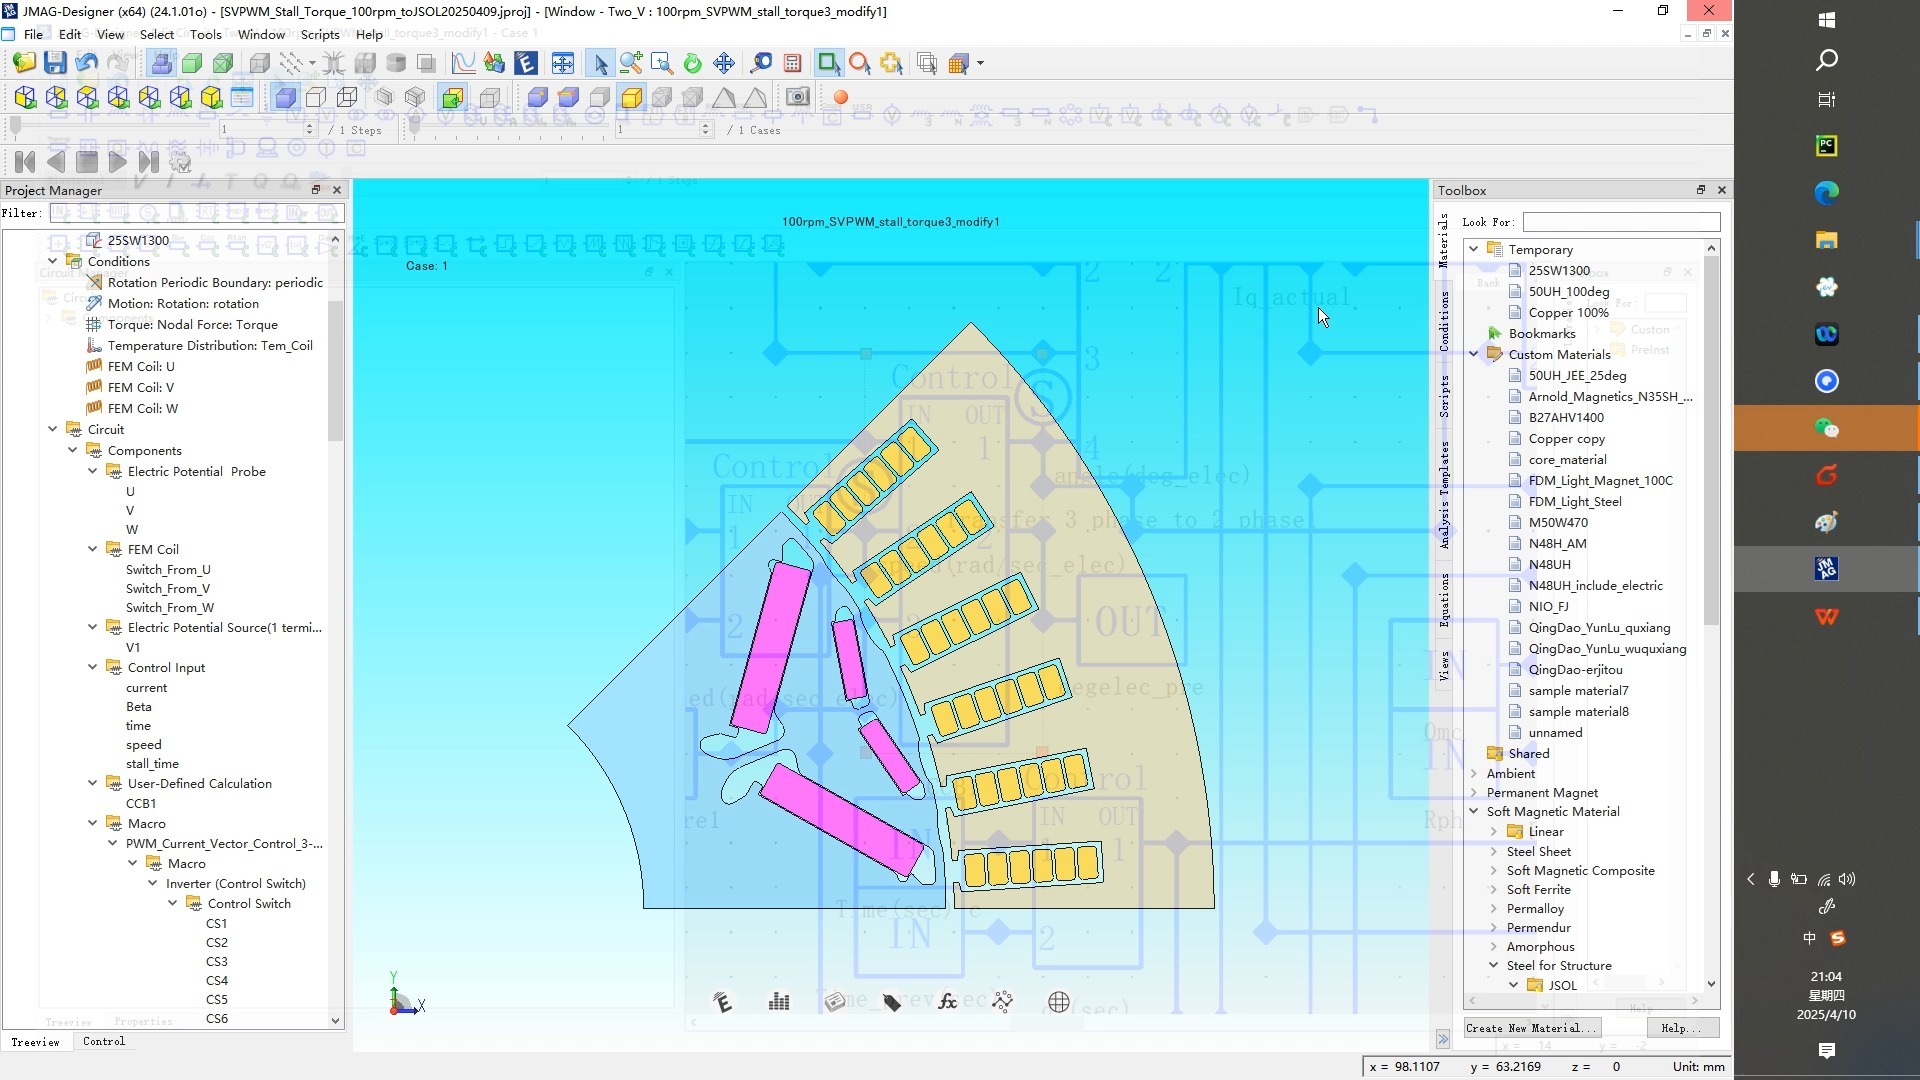Click the camera snapshot icon
Image resolution: width=1920 pixels, height=1080 pixels.
point(797,97)
